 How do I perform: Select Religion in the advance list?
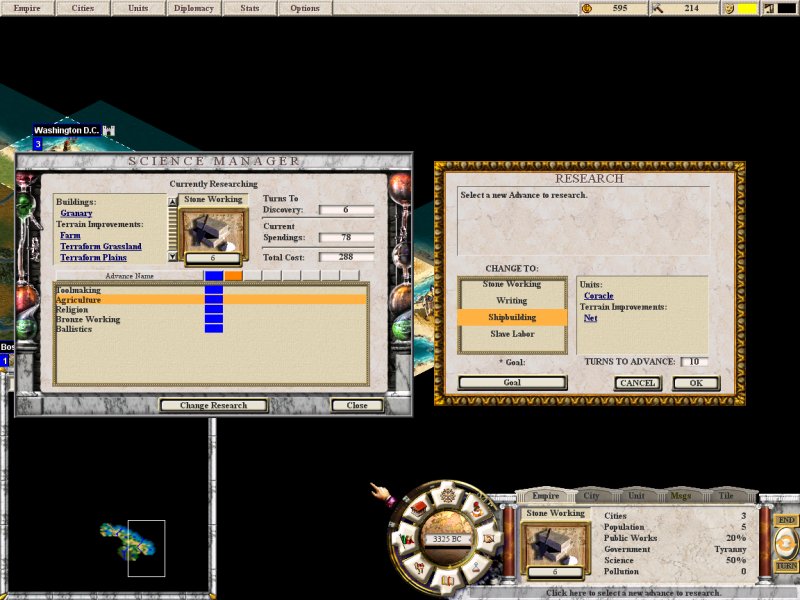(x=211, y=309)
